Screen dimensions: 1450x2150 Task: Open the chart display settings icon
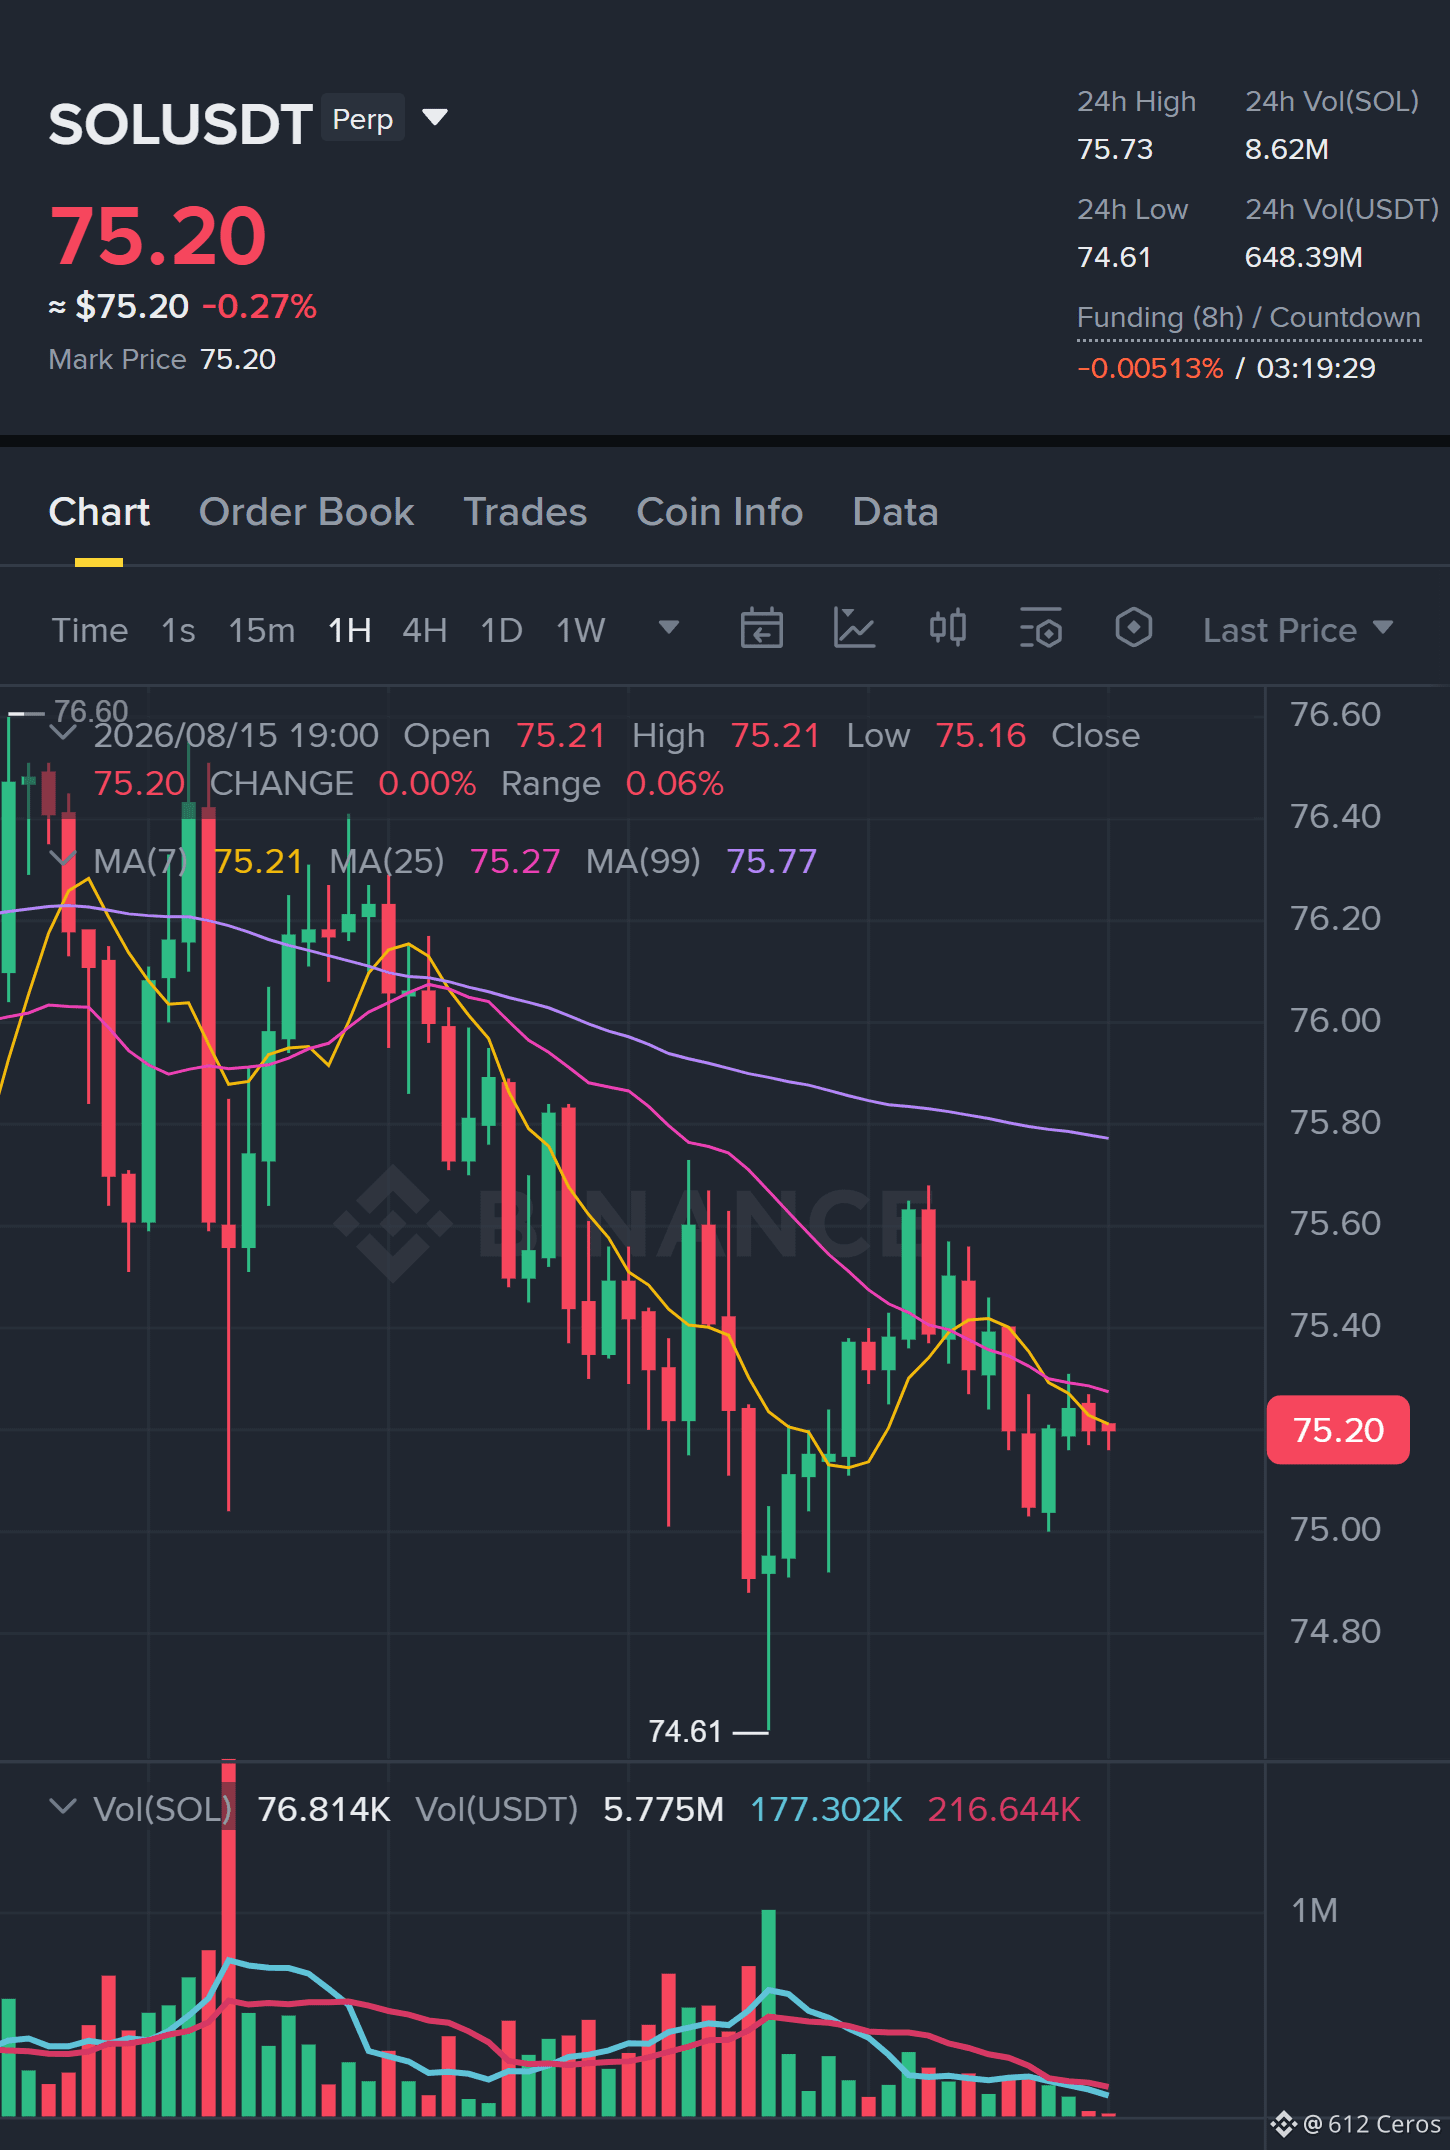pos(1040,628)
